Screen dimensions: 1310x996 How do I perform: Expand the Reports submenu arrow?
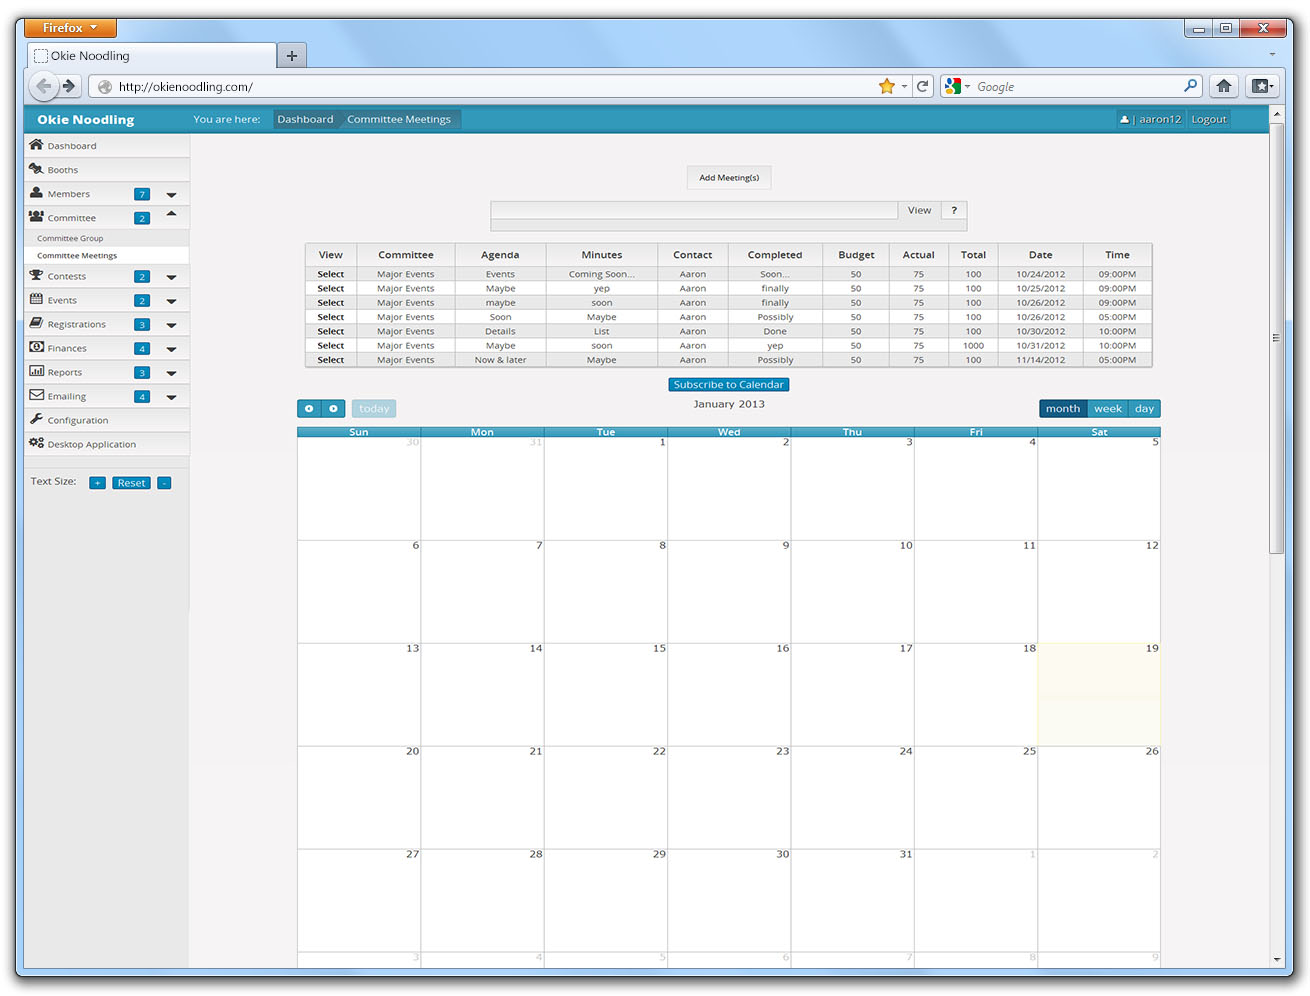(171, 373)
